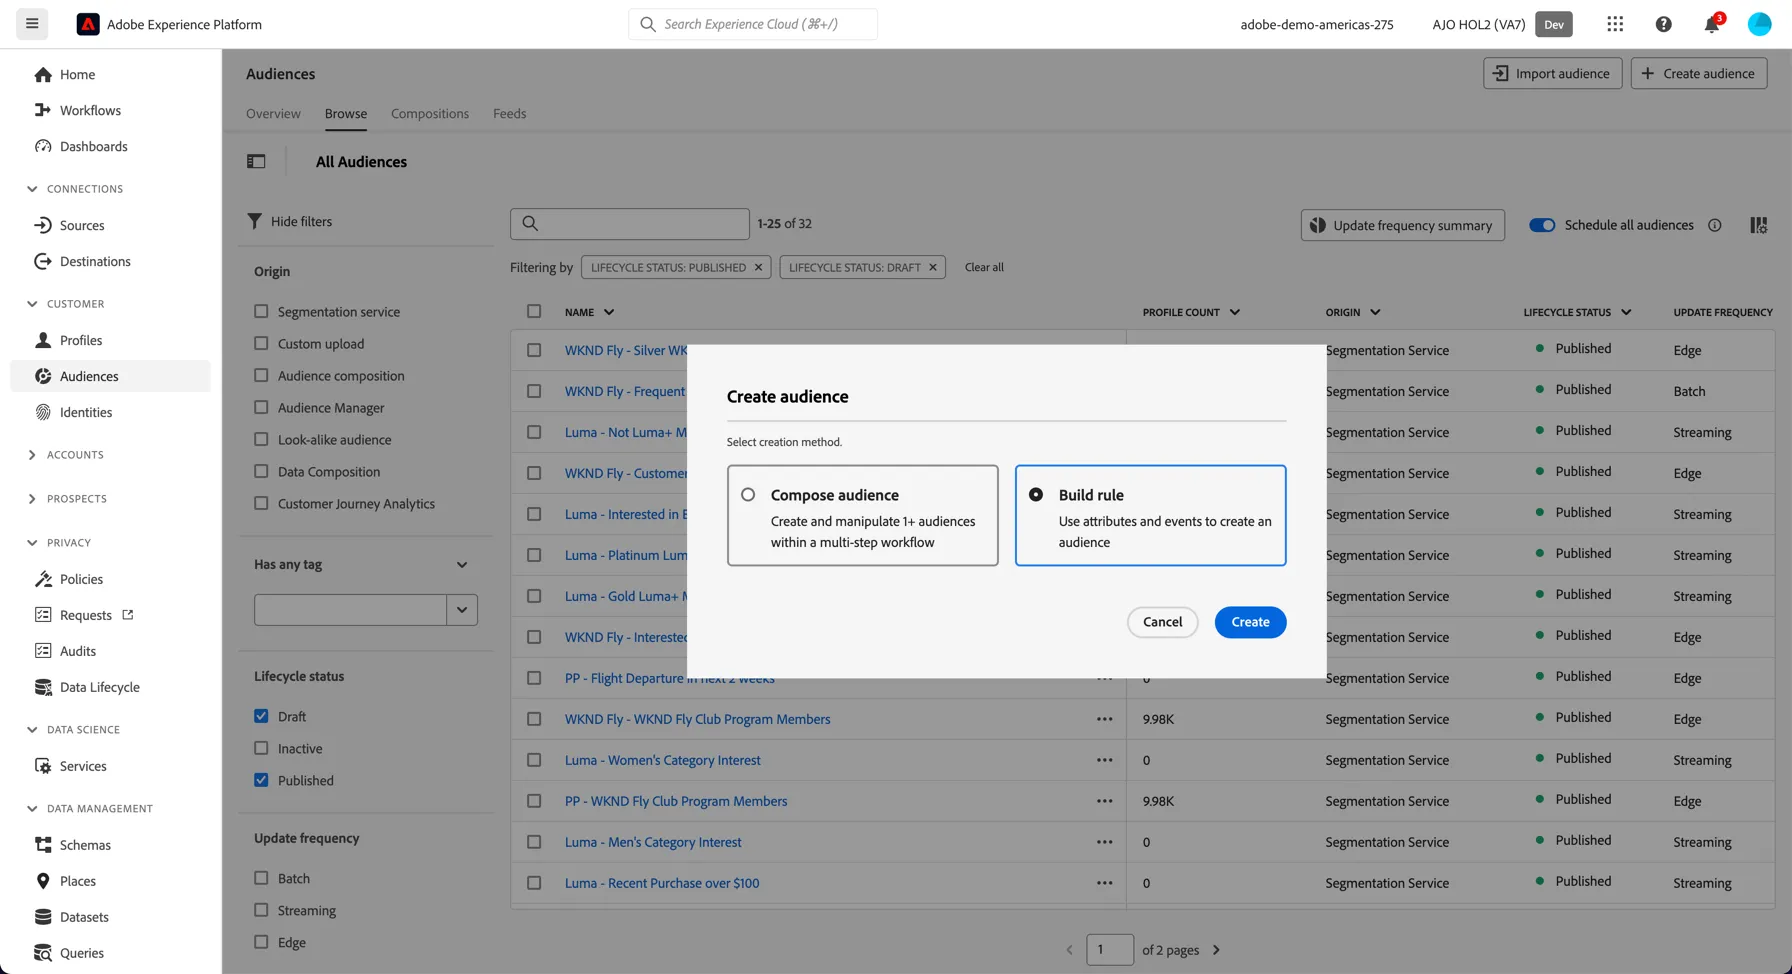Select the Compose audience radio option
Image resolution: width=1792 pixels, height=974 pixels.
[x=747, y=495]
